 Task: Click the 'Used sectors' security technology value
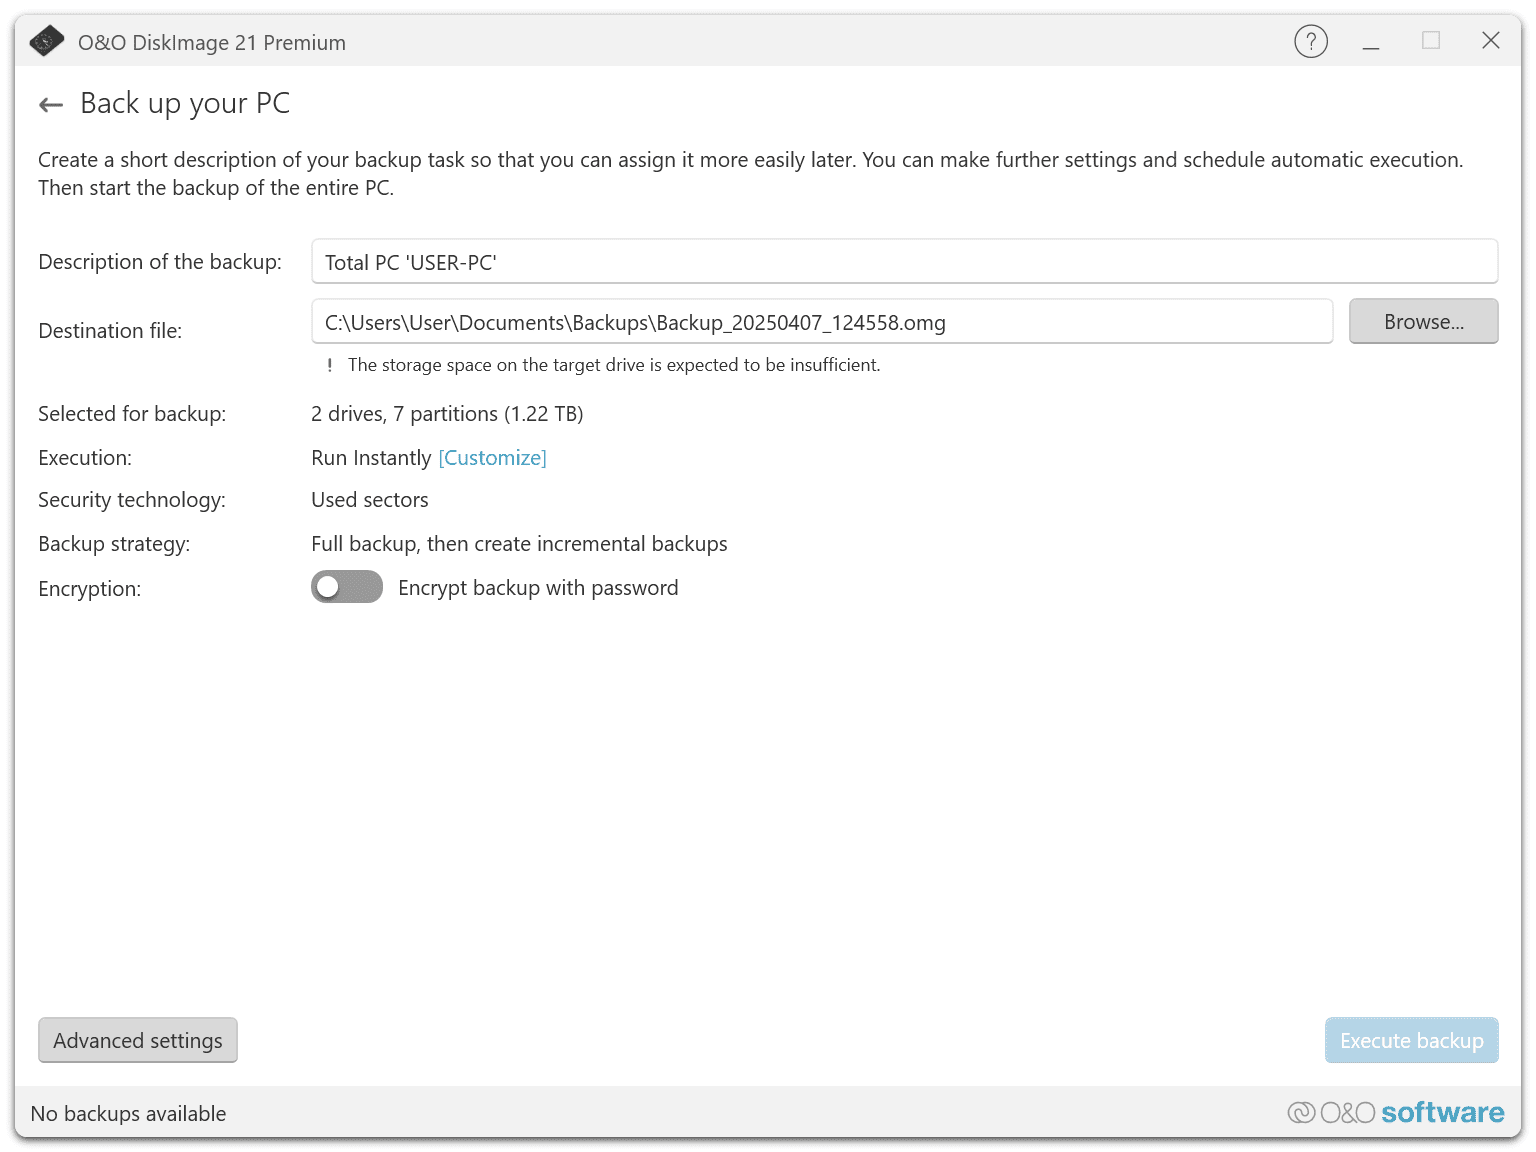click(370, 500)
